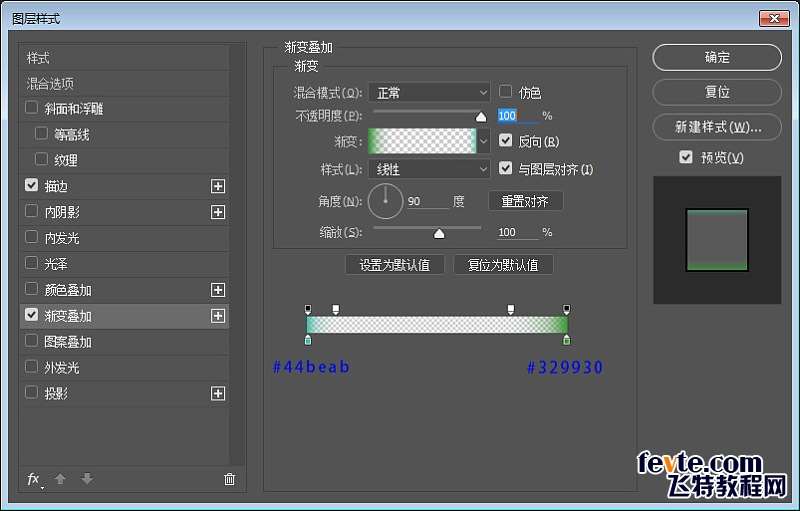Open the 内发光 settings row
This screenshot has height=511, width=800.
(x=124, y=238)
